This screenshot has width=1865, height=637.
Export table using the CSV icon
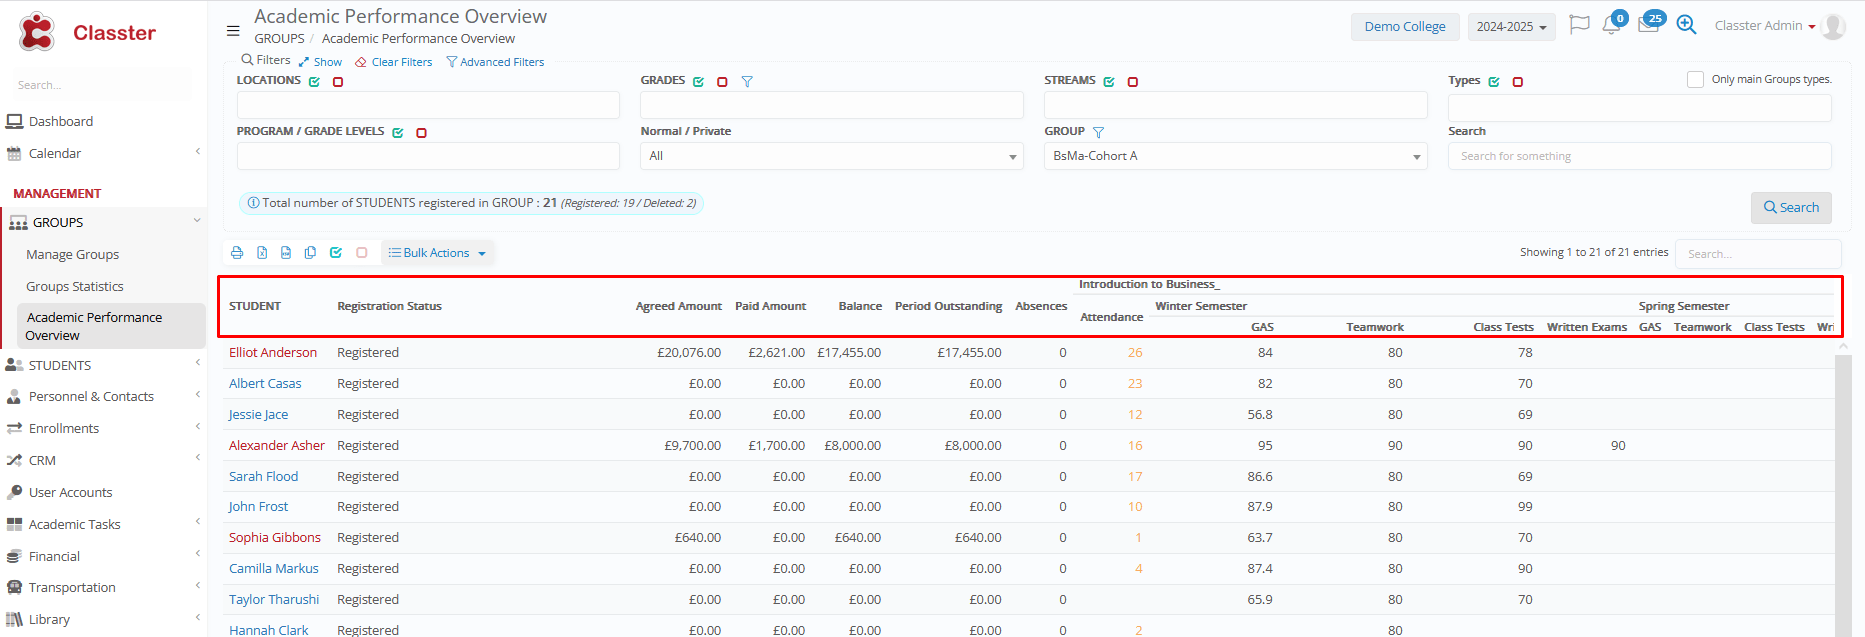click(286, 253)
